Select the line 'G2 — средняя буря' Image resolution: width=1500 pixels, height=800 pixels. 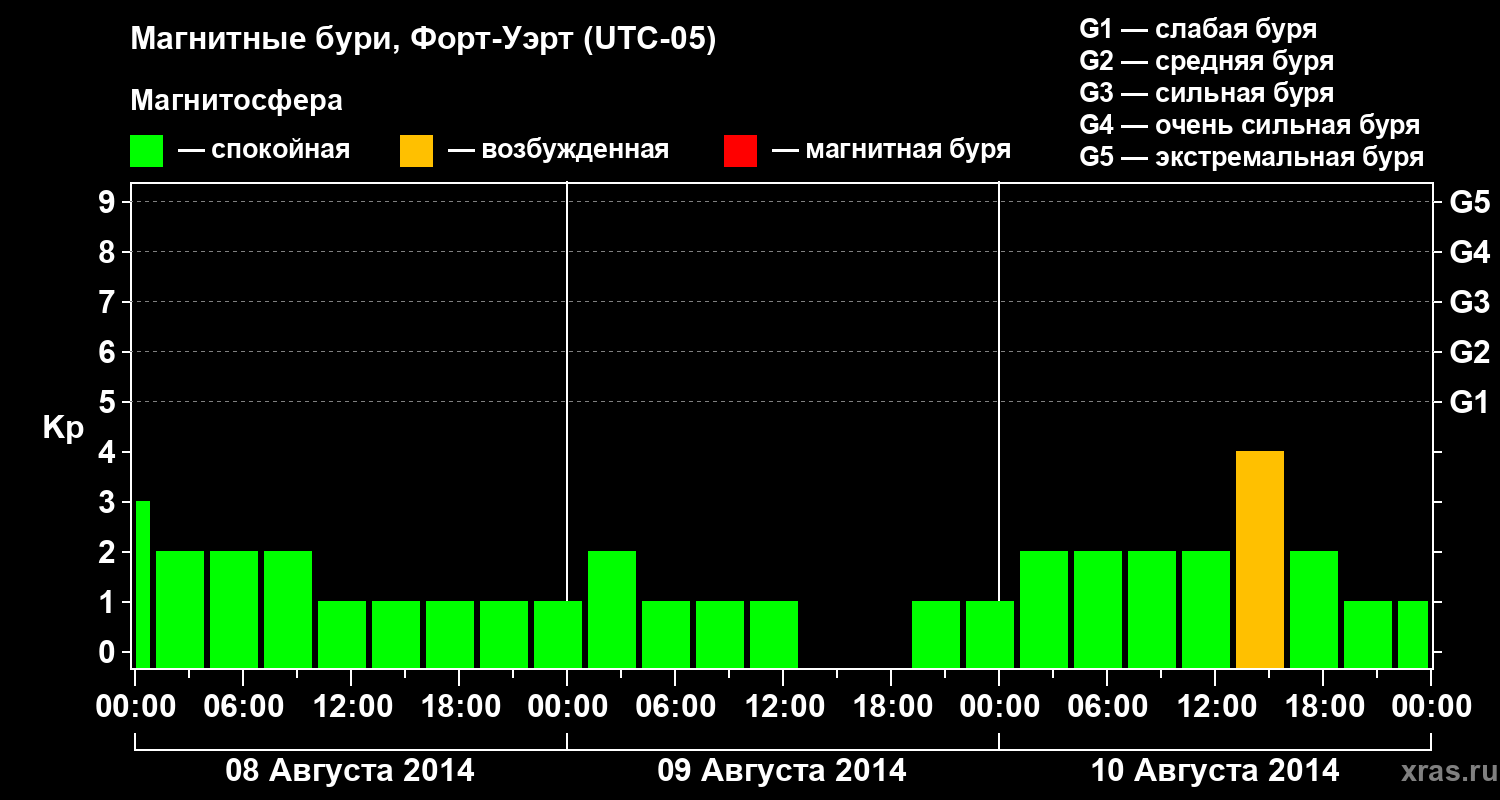[1207, 61]
